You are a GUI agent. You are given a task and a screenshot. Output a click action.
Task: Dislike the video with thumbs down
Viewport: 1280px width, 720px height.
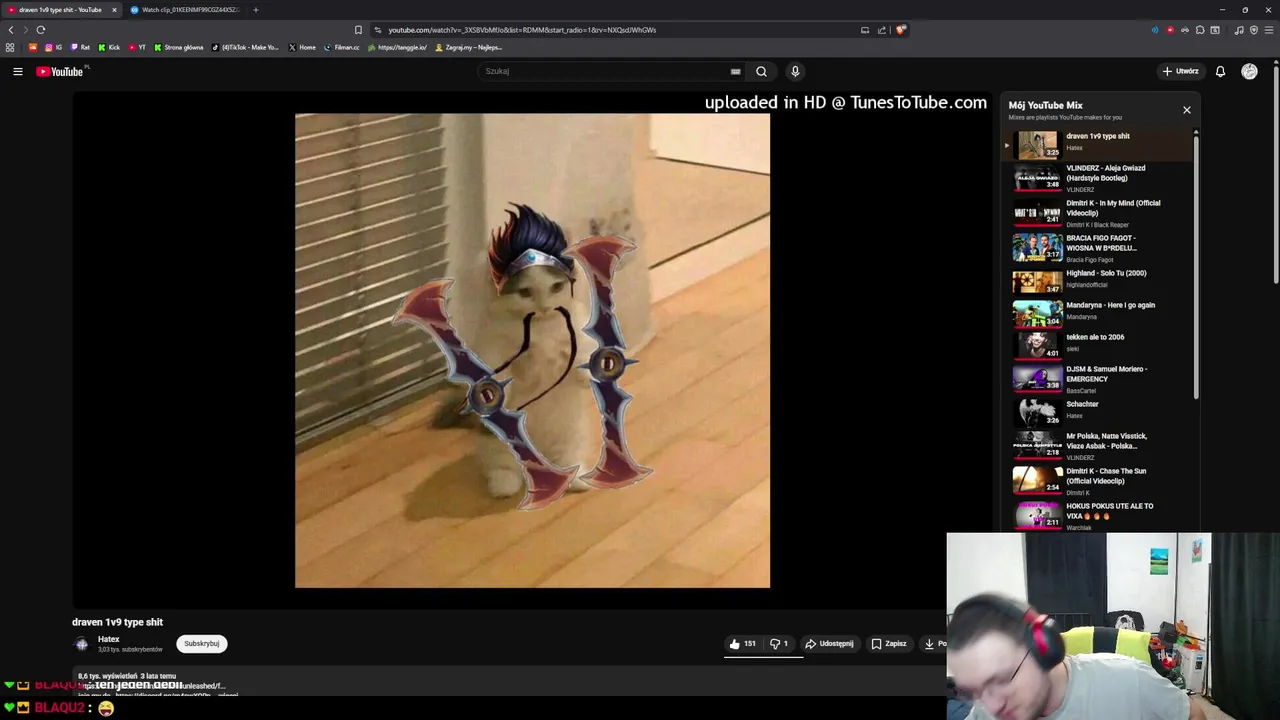[x=779, y=644]
